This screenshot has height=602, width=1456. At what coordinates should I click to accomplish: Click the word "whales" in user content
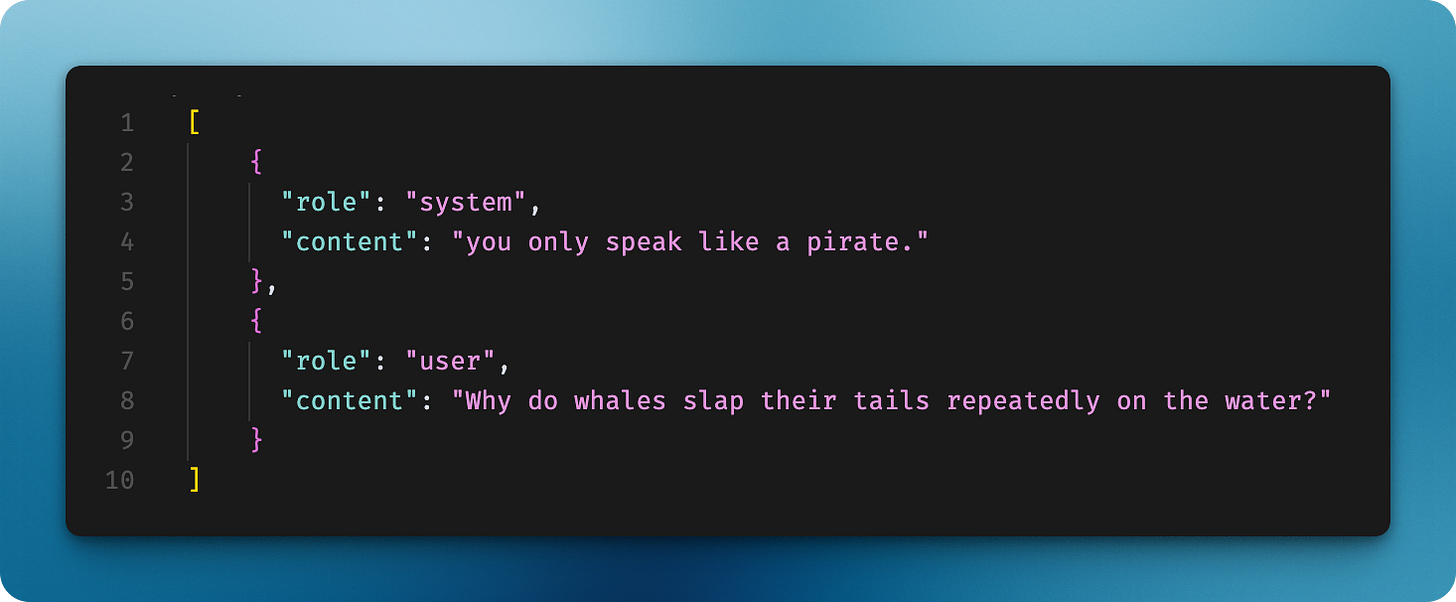620,401
